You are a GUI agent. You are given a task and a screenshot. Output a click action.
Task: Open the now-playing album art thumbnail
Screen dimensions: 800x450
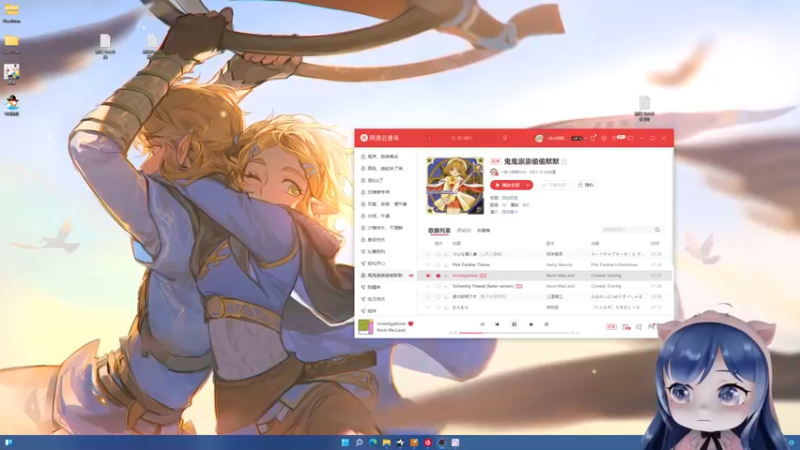[366, 327]
